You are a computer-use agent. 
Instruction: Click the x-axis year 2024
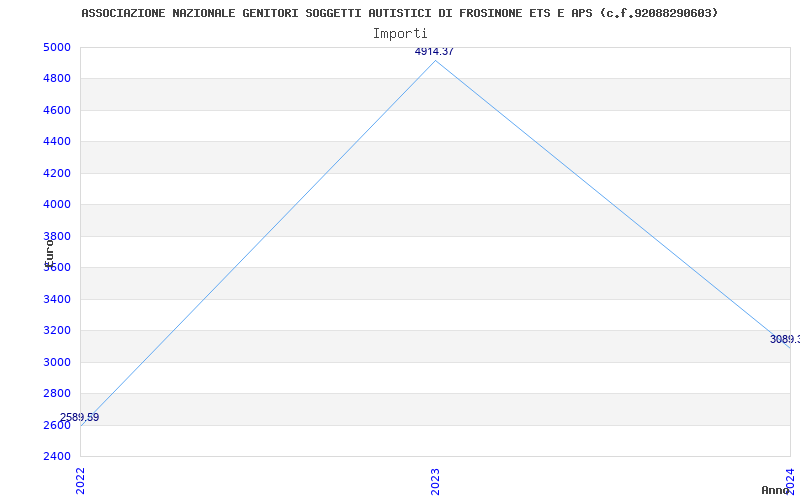[x=790, y=481]
